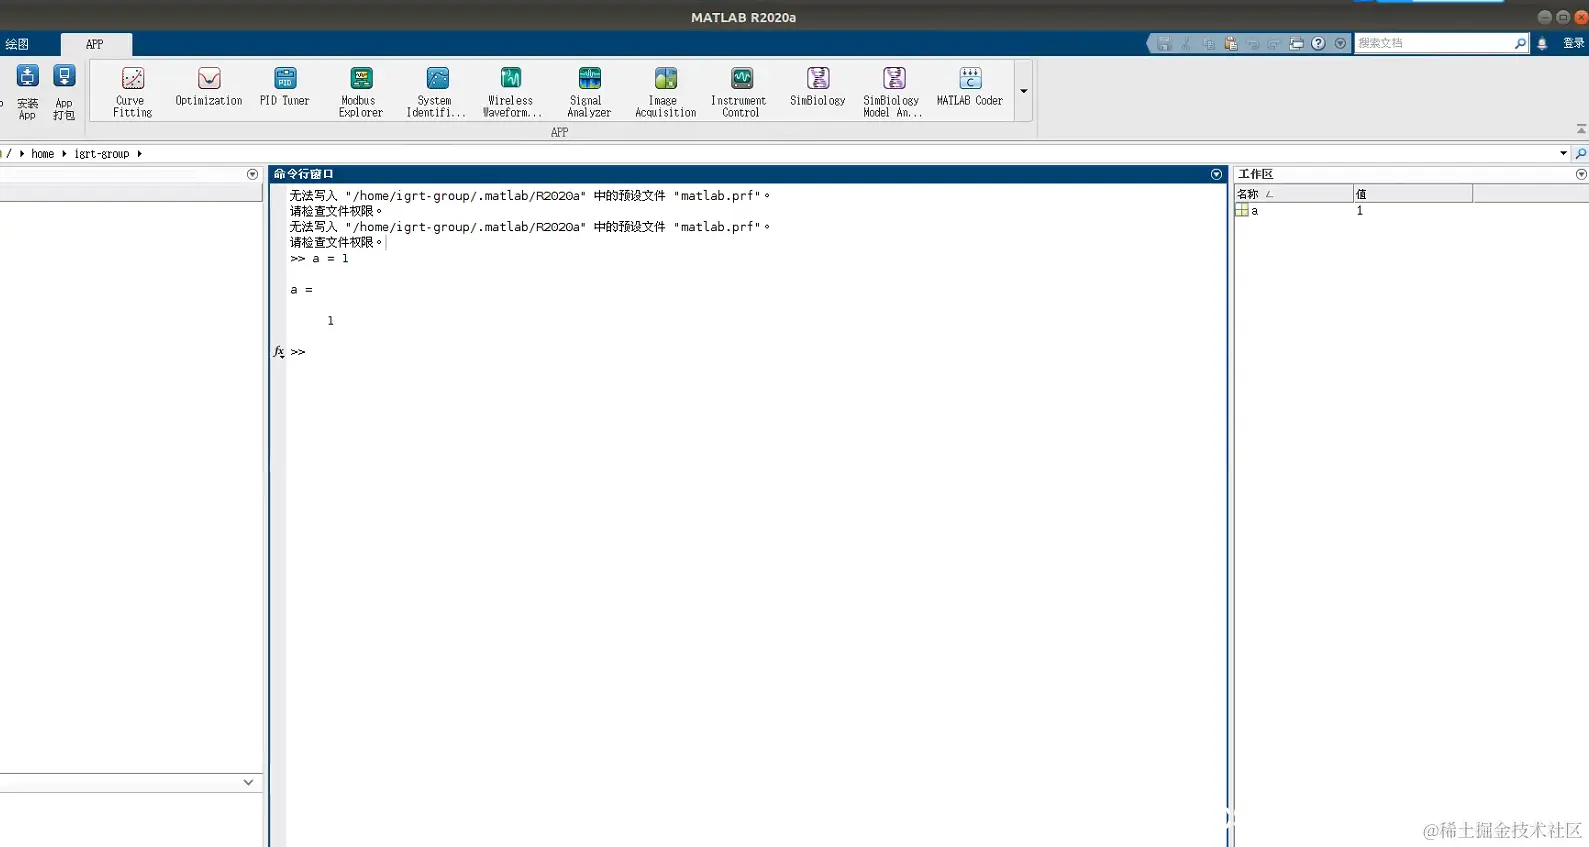Open SimBiology Model Analyzer app
Image resolution: width=1589 pixels, height=847 pixels.
[892, 92]
